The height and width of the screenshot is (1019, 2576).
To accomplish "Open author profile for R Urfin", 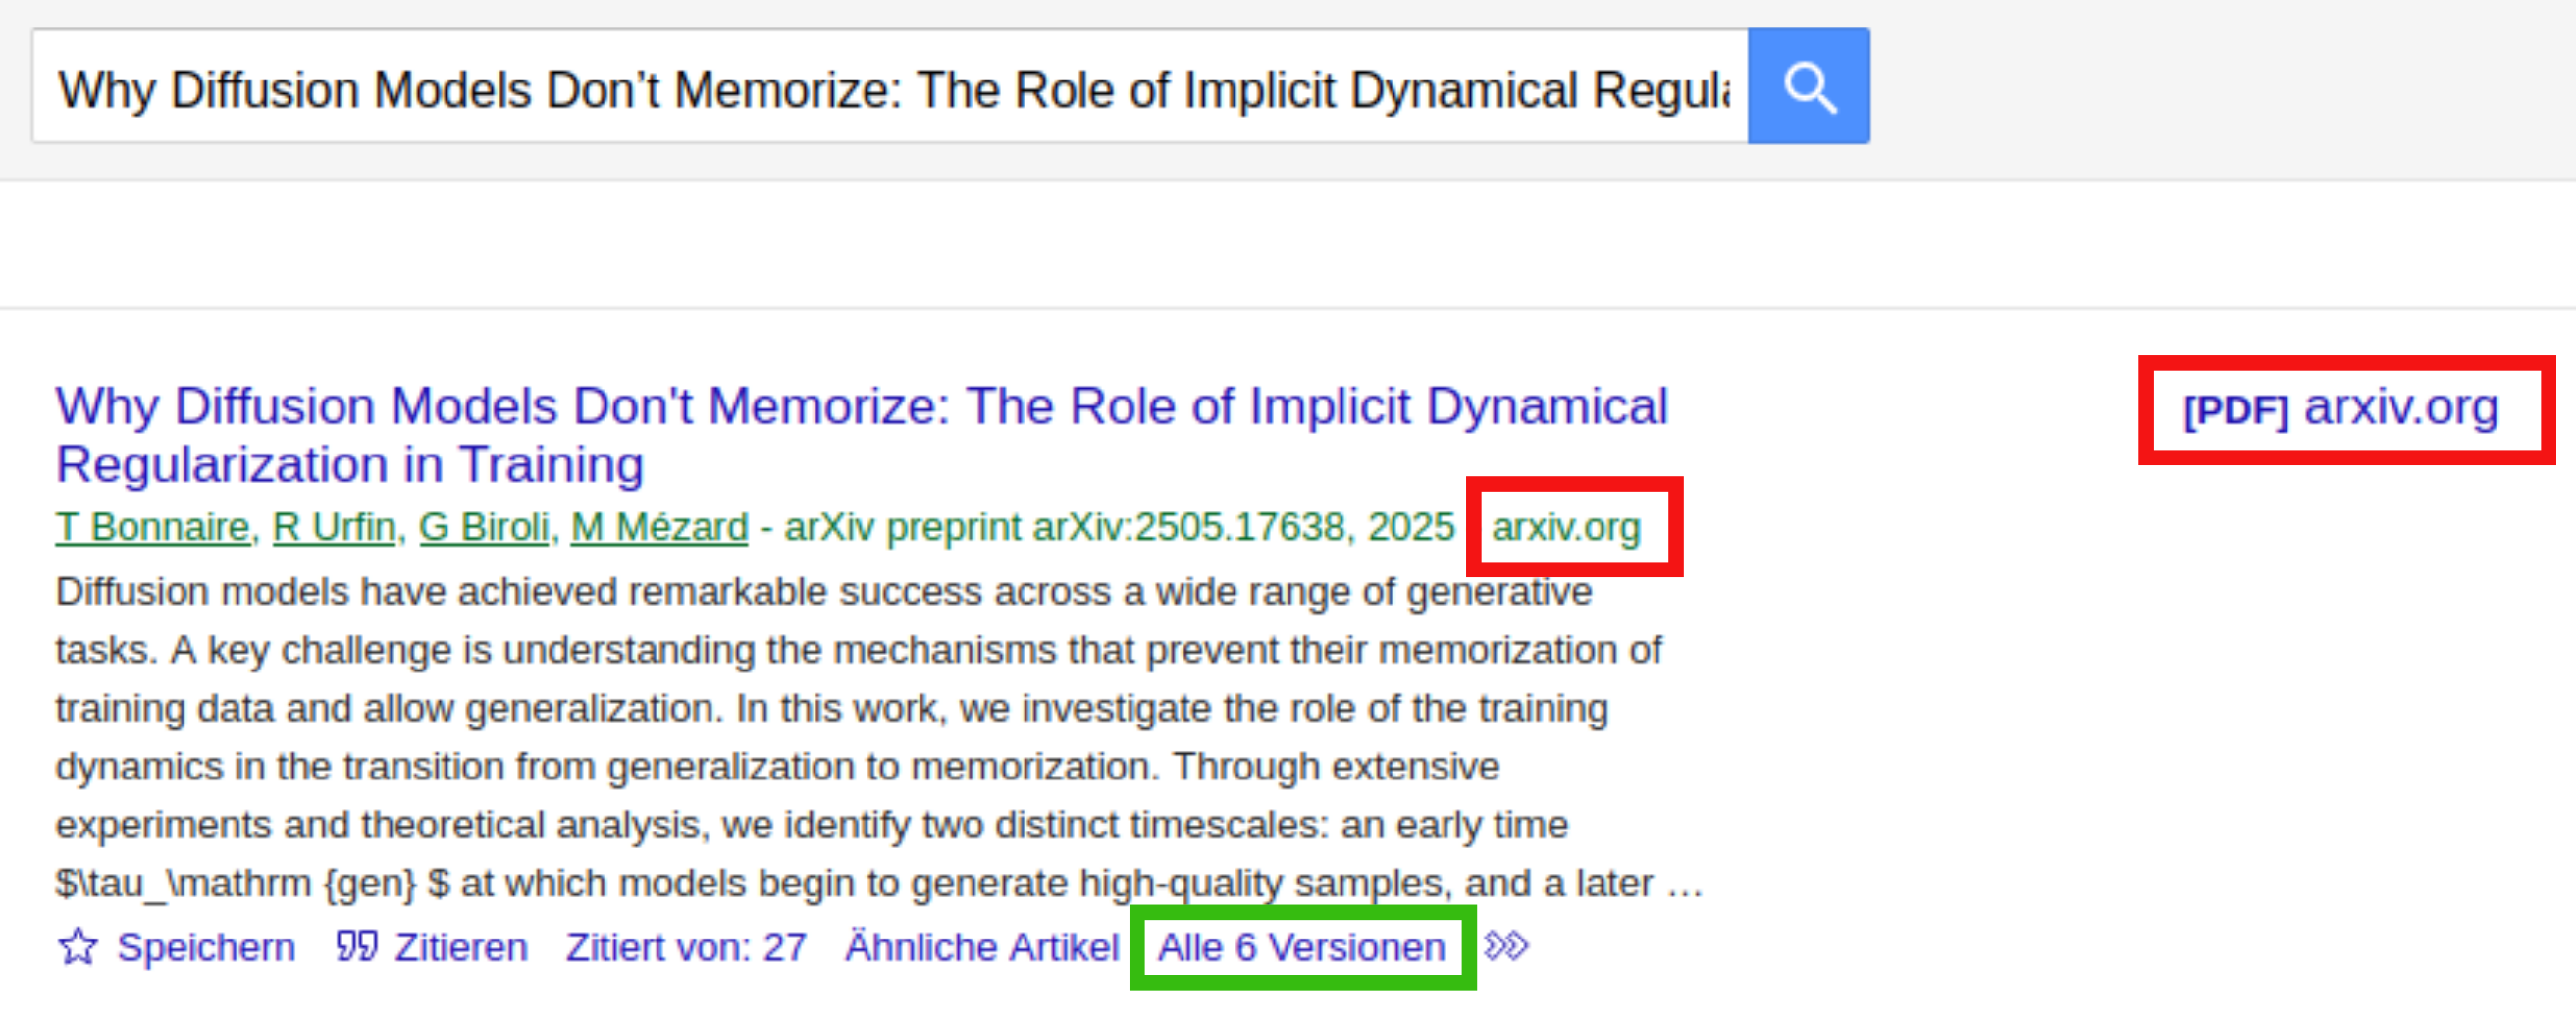I will coord(334,527).
